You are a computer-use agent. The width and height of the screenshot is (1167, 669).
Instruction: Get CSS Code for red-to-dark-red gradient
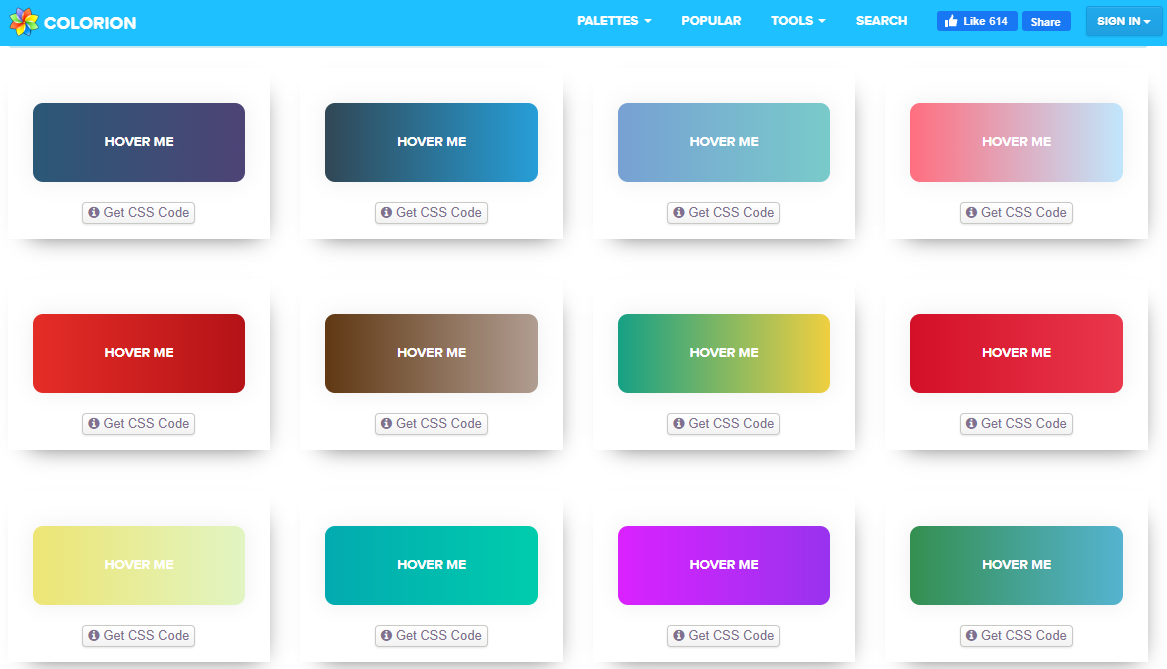pyautogui.click(x=138, y=423)
